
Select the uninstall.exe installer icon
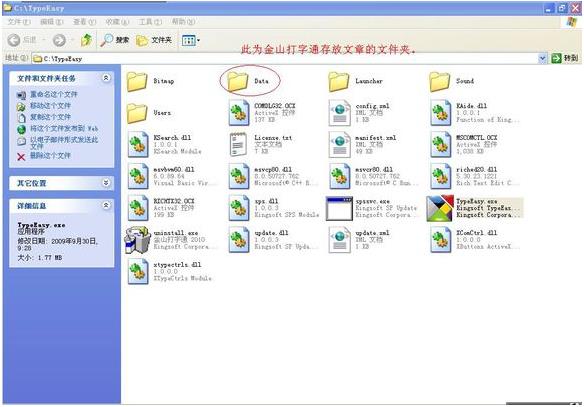coord(137,240)
